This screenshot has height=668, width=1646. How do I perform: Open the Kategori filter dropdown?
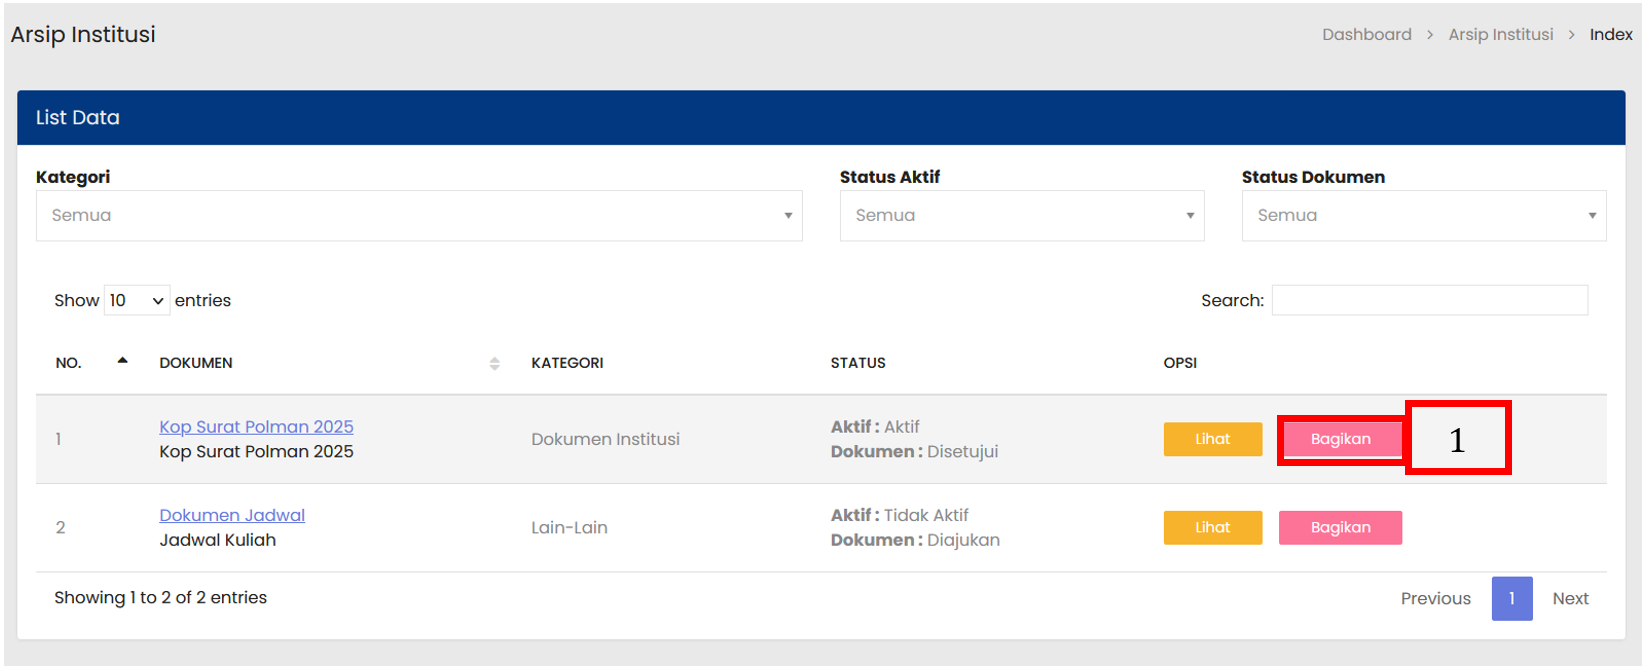(x=418, y=216)
